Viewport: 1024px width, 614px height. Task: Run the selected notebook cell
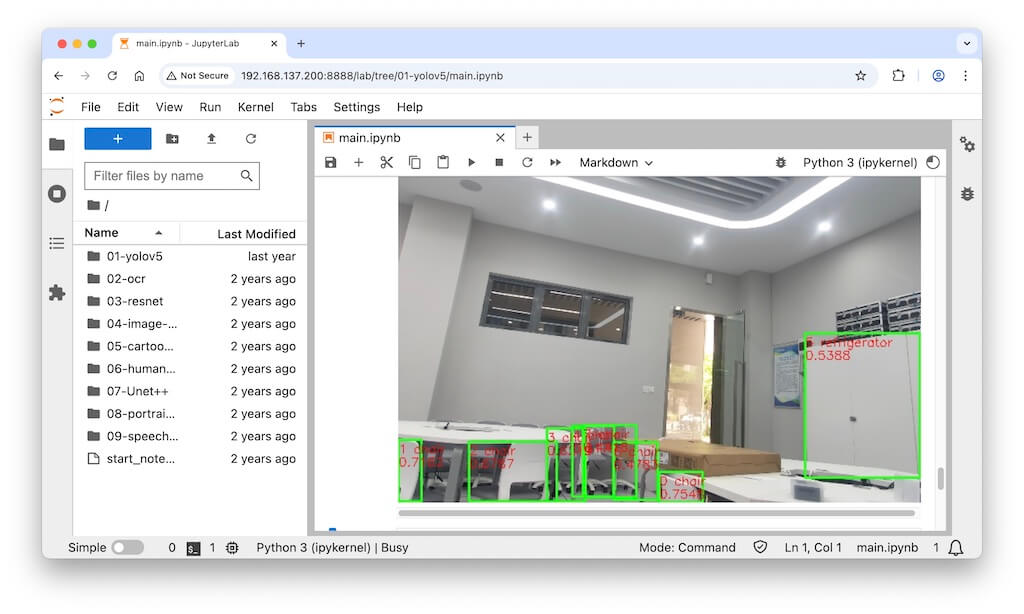(471, 162)
